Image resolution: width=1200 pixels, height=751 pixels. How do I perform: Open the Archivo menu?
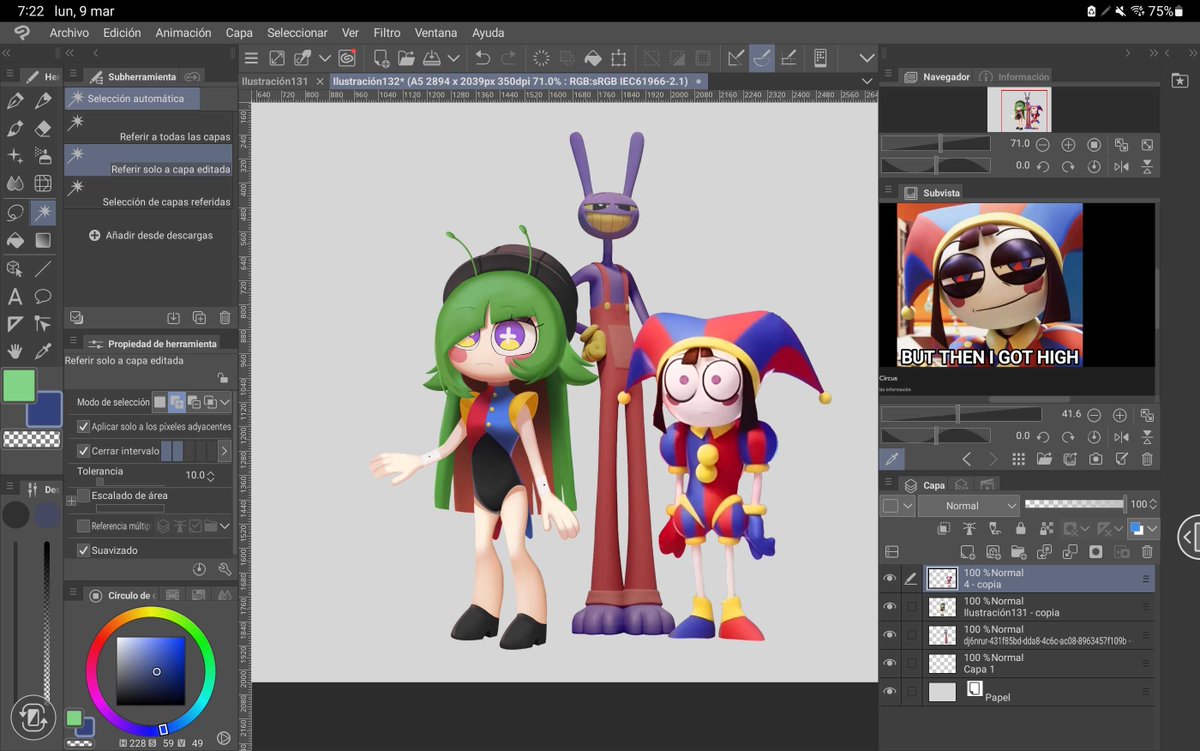(69, 33)
